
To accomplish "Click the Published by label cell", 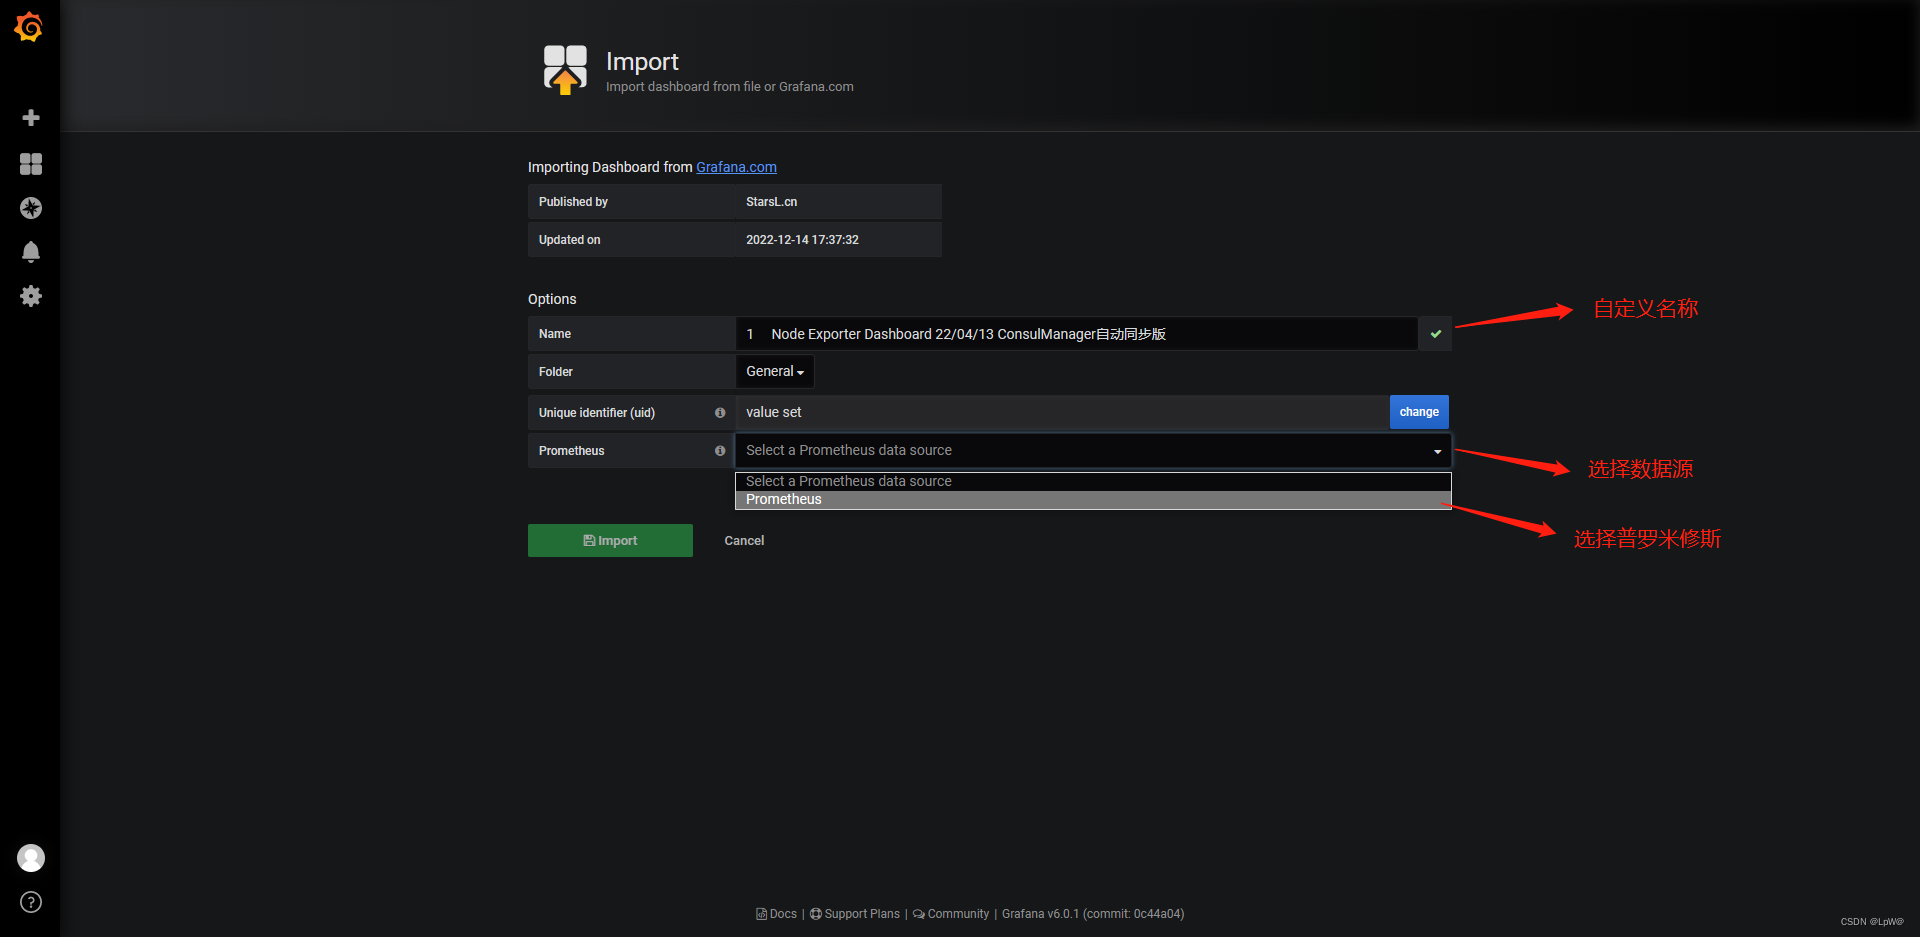I will (x=631, y=202).
